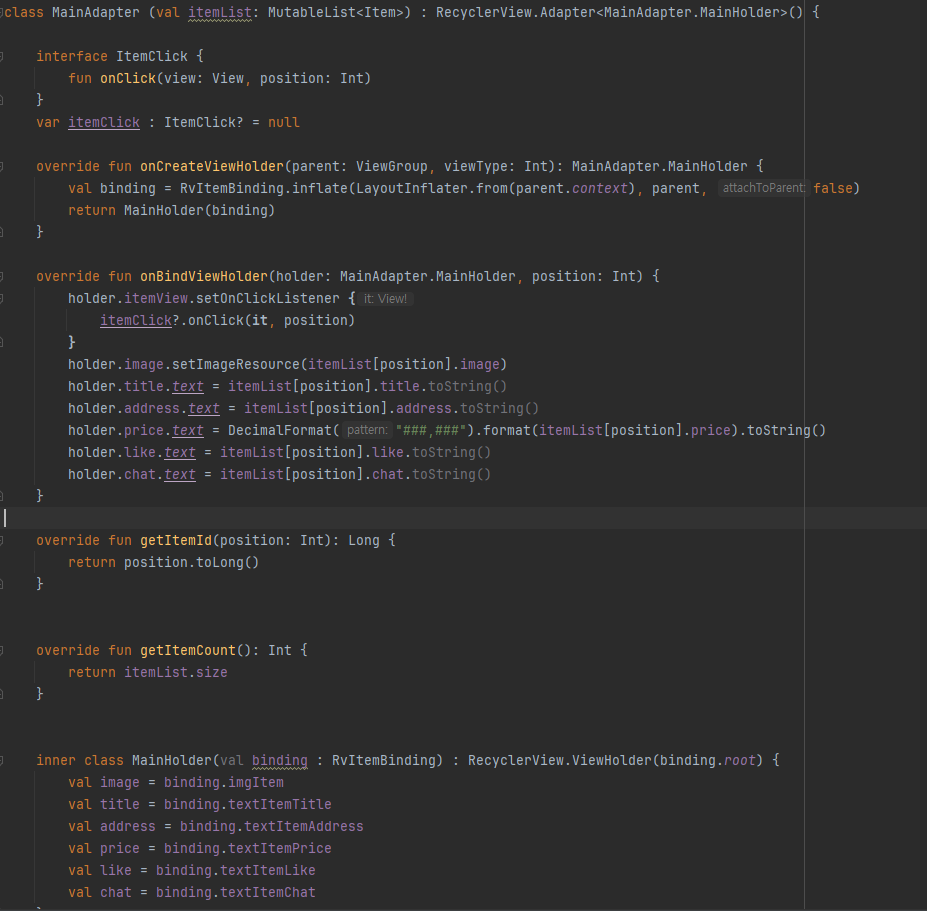
Task: Click the size property after itemList
Action: (x=212, y=673)
